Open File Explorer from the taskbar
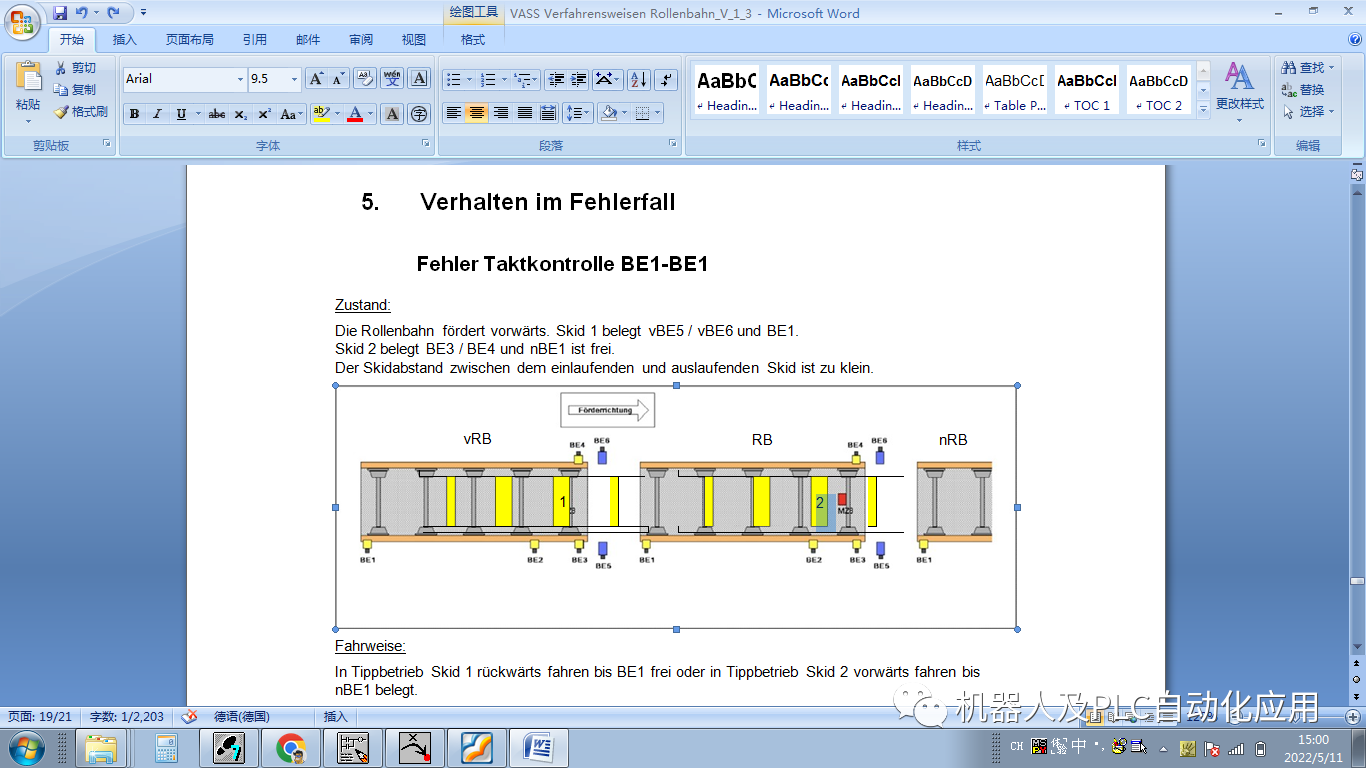 point(102,748)
